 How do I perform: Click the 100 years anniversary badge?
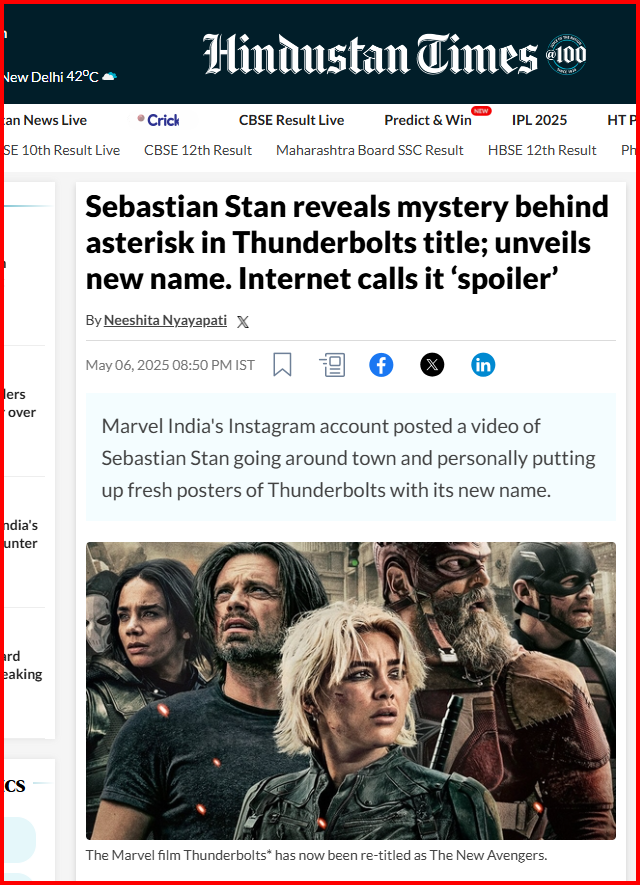[x=566, y=55]
